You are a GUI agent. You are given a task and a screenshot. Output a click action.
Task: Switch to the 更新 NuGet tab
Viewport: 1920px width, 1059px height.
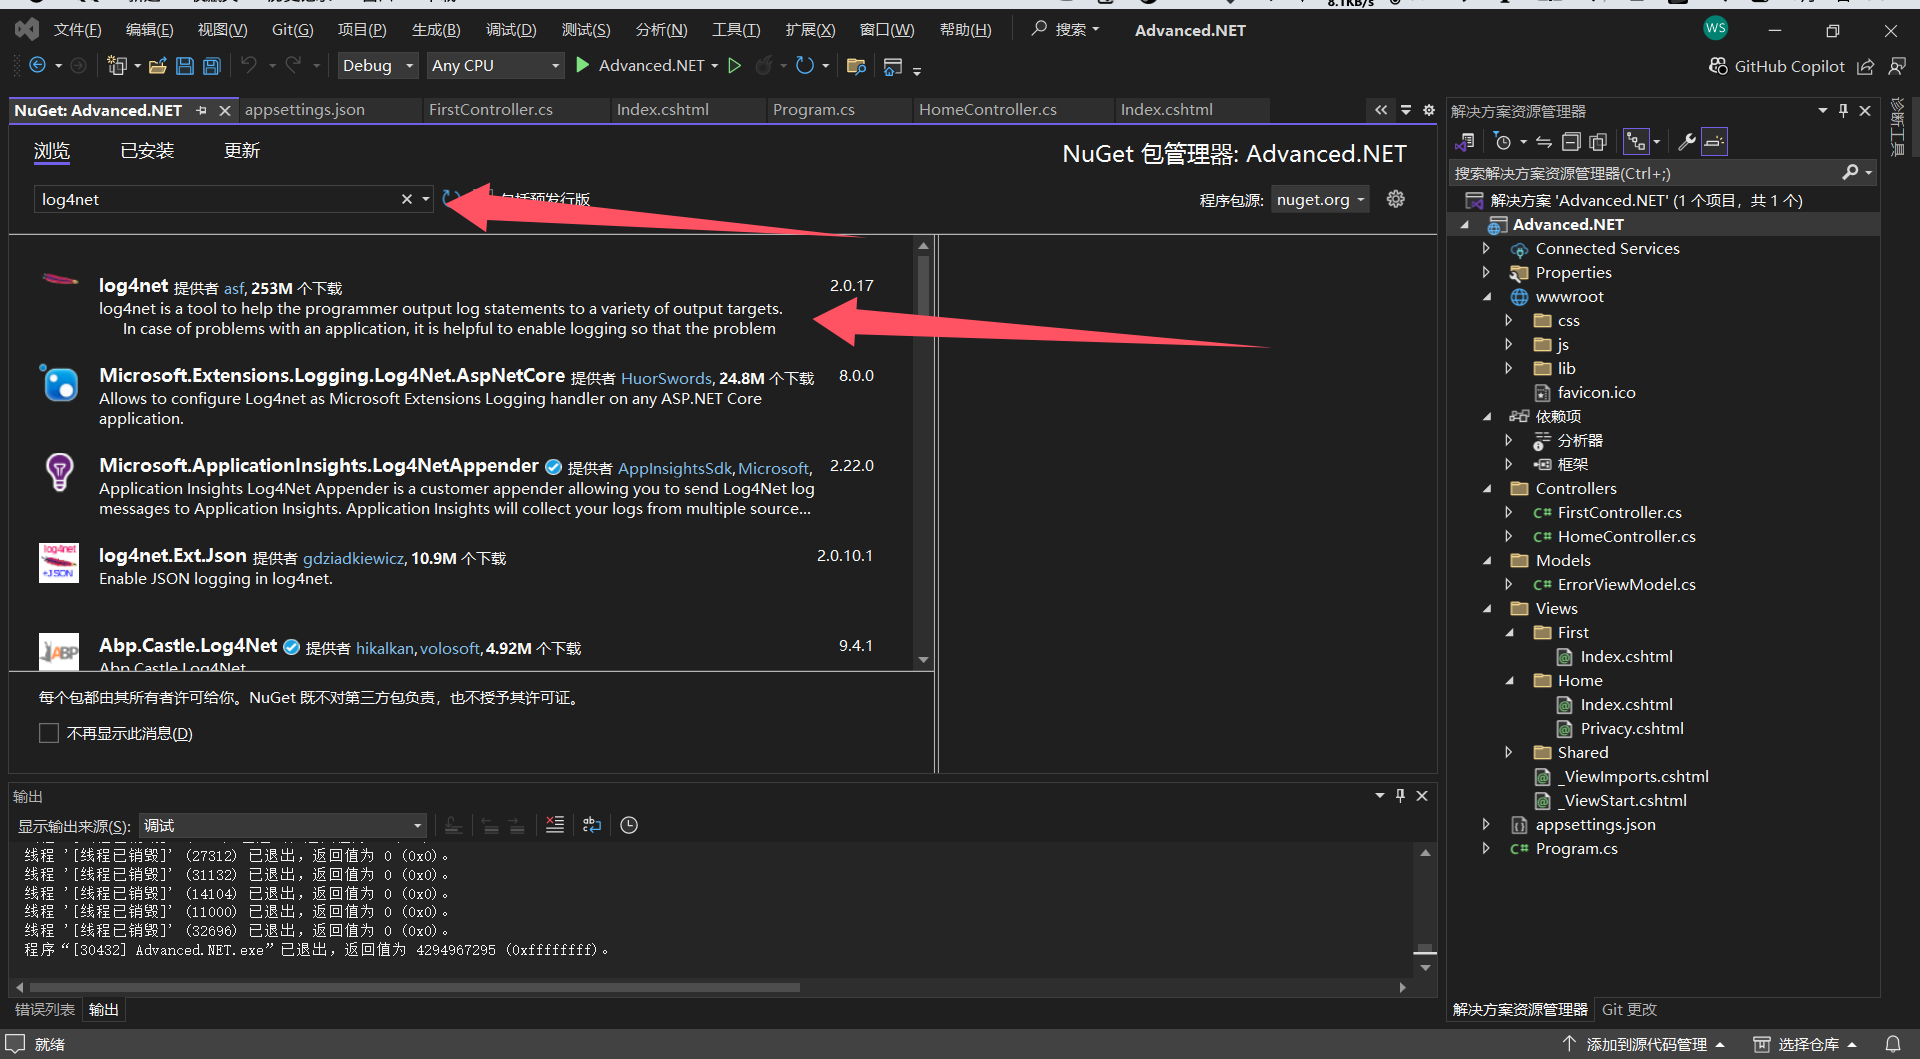(x=242, y=150)
